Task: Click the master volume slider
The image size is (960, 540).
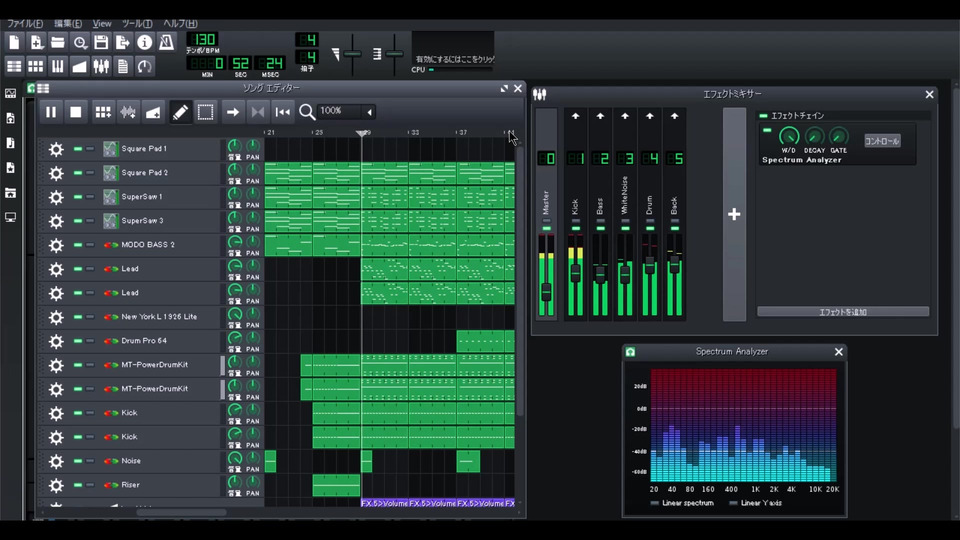Action: pos(352,54)
